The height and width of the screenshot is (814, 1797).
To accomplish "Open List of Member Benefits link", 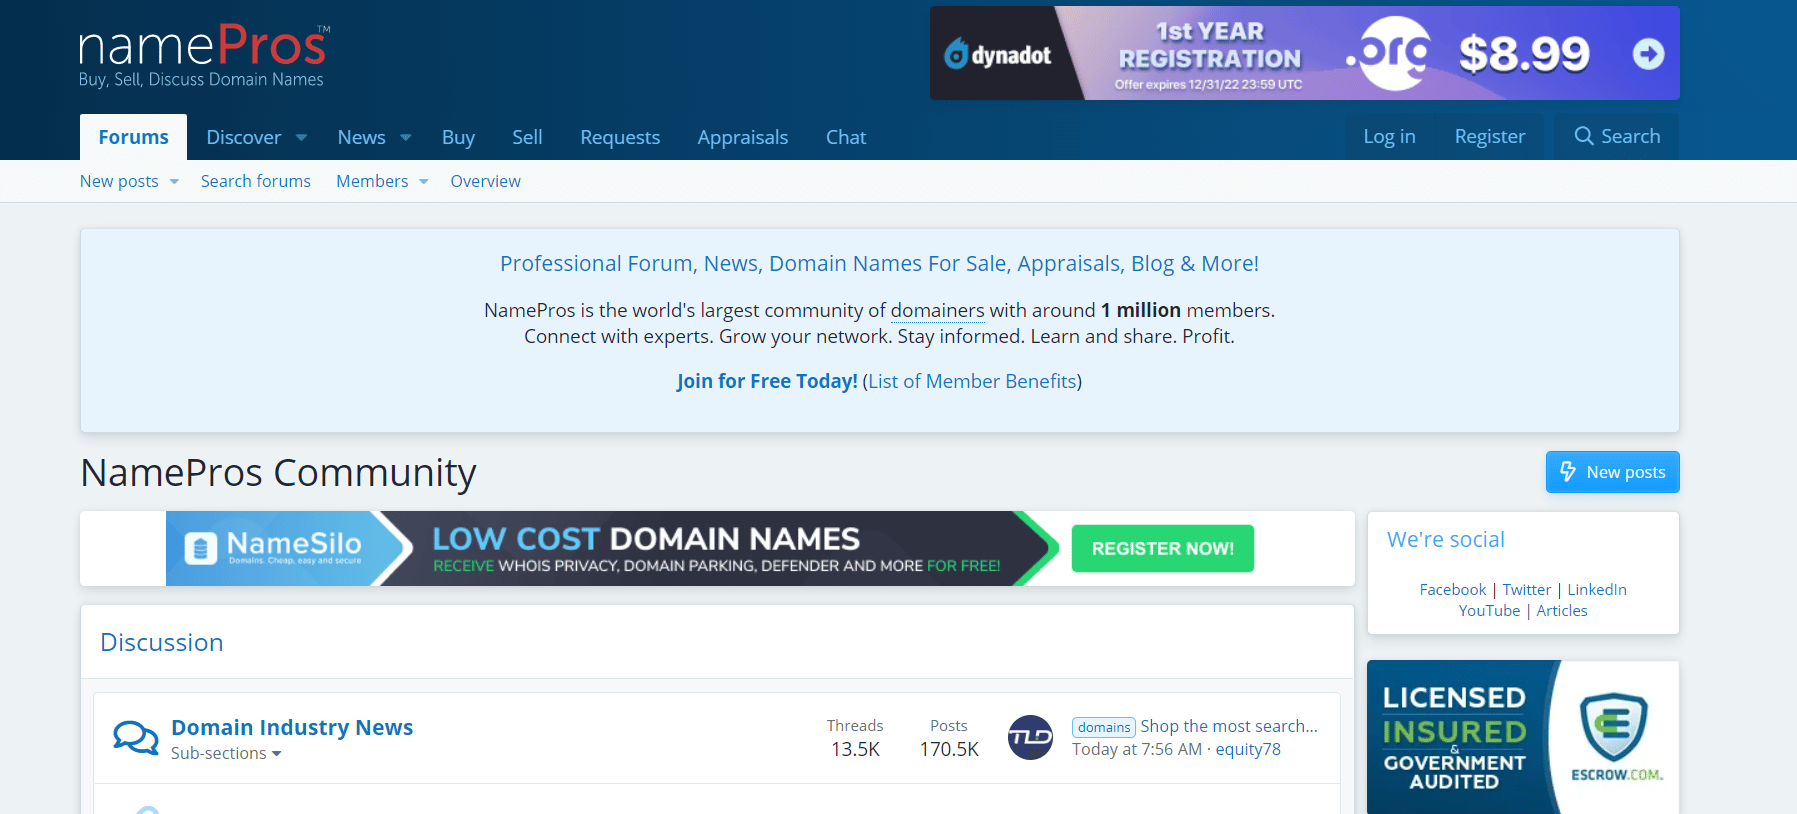I will pyautogui.click(x=972, y=381).
